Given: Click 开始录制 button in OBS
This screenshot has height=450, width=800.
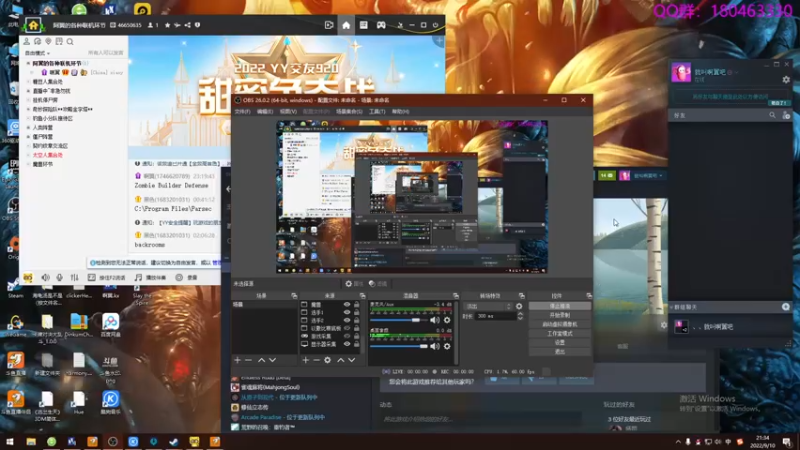Looking at the screenshot, I should coord(560,315).
